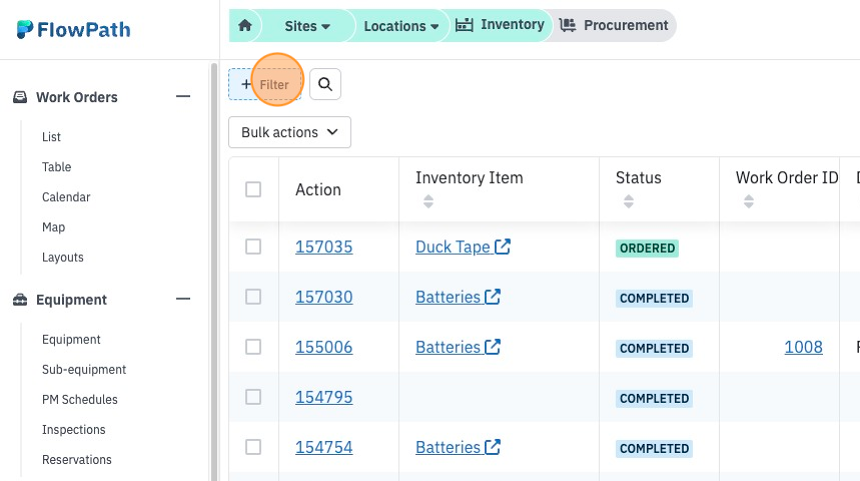Click the FlowPath logo
The width and height of the screenshot is (860, 481).
(x=73, y=30)
